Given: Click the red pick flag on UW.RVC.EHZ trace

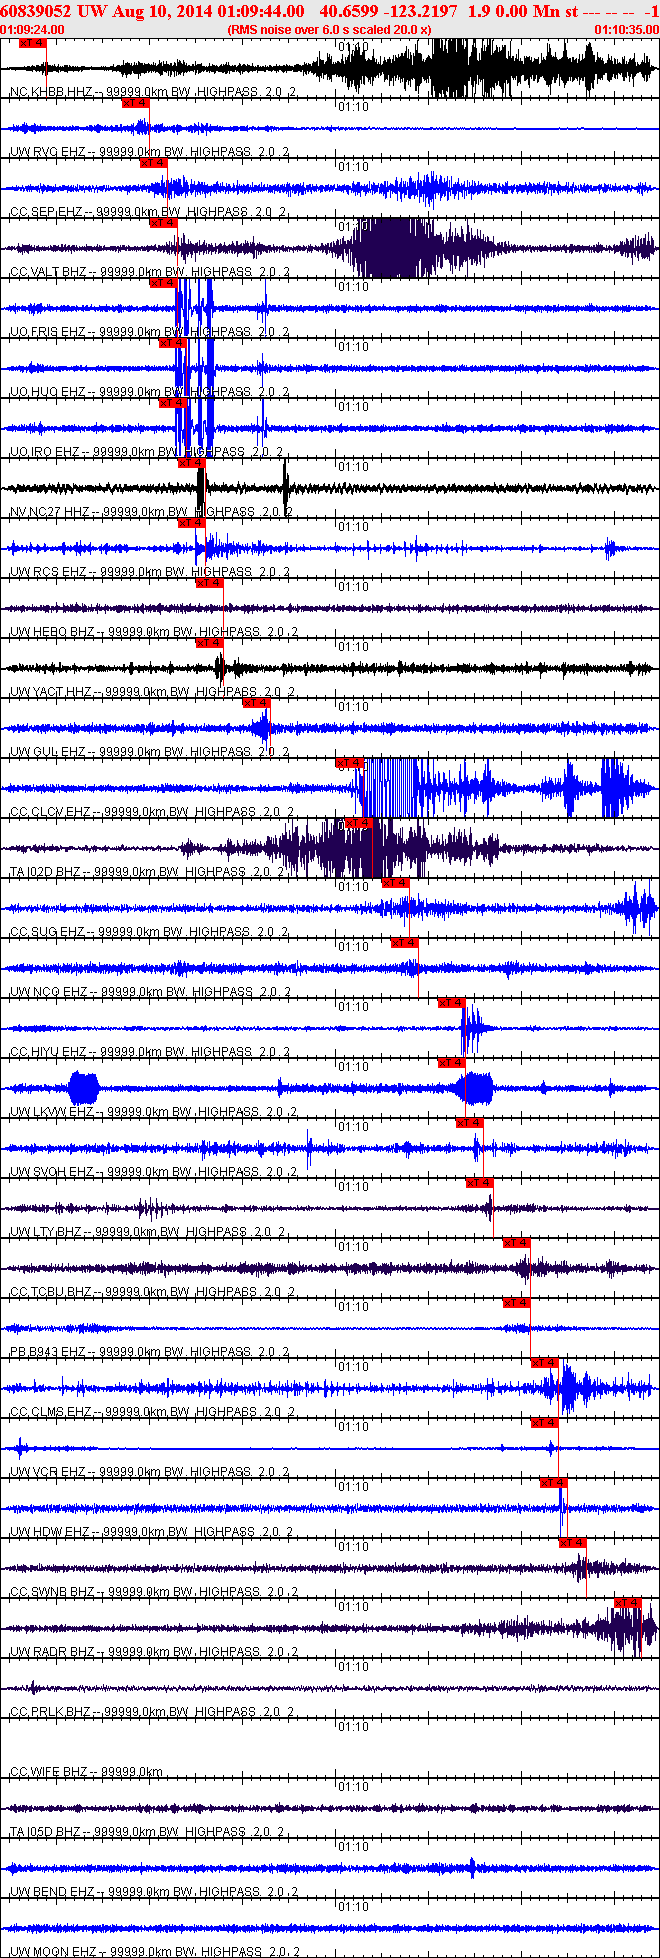Looking at the screenshot, I should (135, 103).
